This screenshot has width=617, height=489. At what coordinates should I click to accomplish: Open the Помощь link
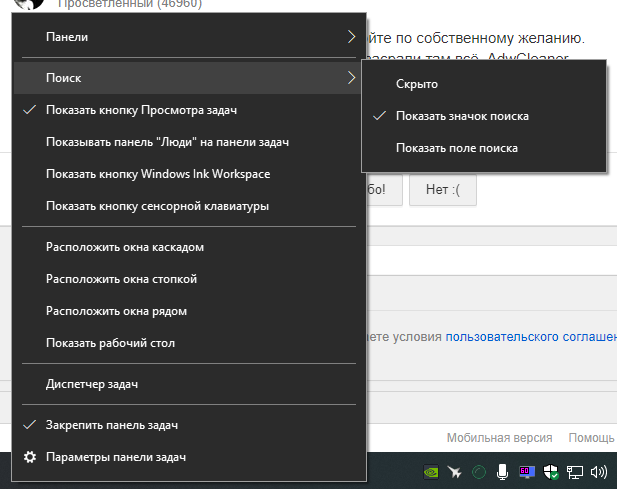[x=591, y=438]
